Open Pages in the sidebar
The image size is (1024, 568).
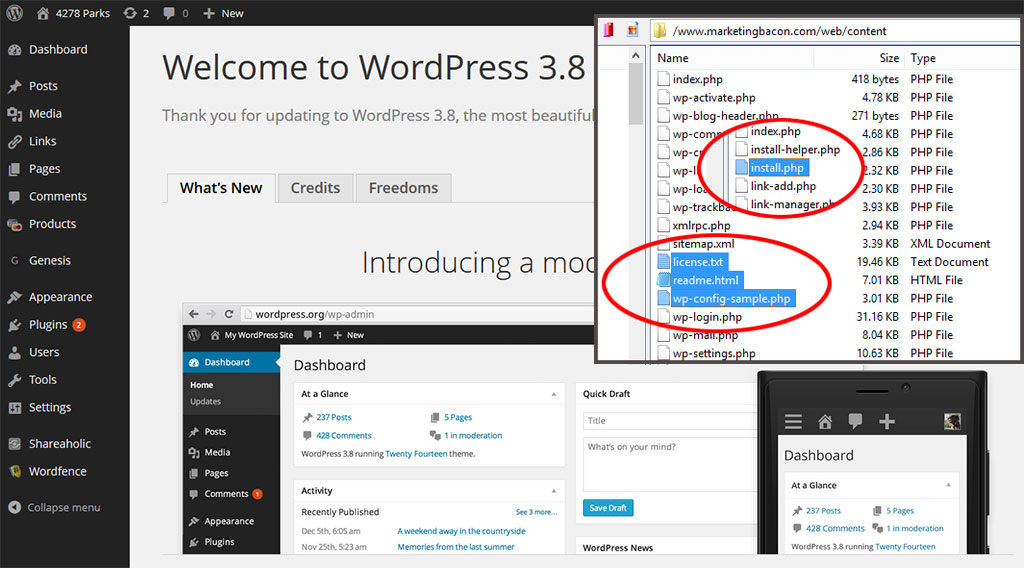click(x=44, y=168)
